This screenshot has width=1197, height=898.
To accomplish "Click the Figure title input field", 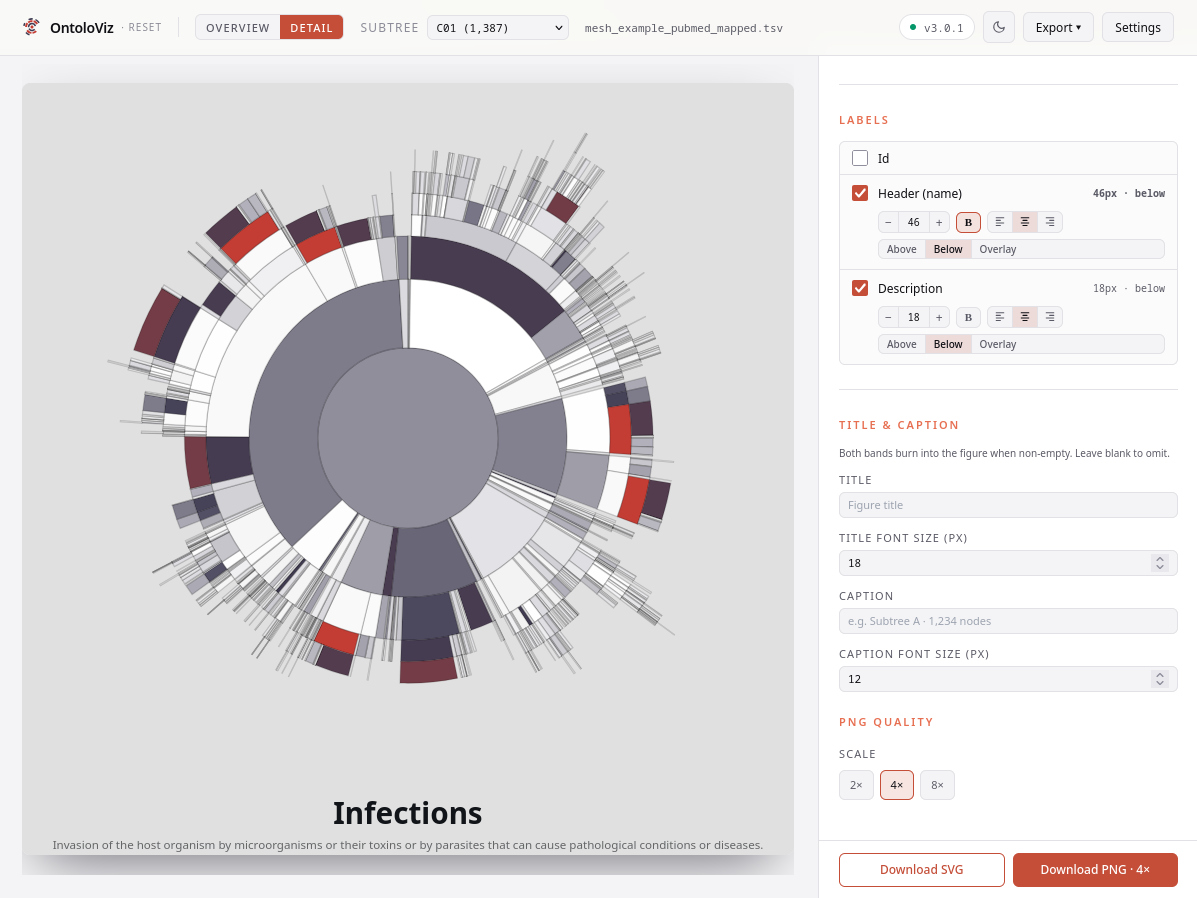I will pyautogui.click(x=1008, y=505).
